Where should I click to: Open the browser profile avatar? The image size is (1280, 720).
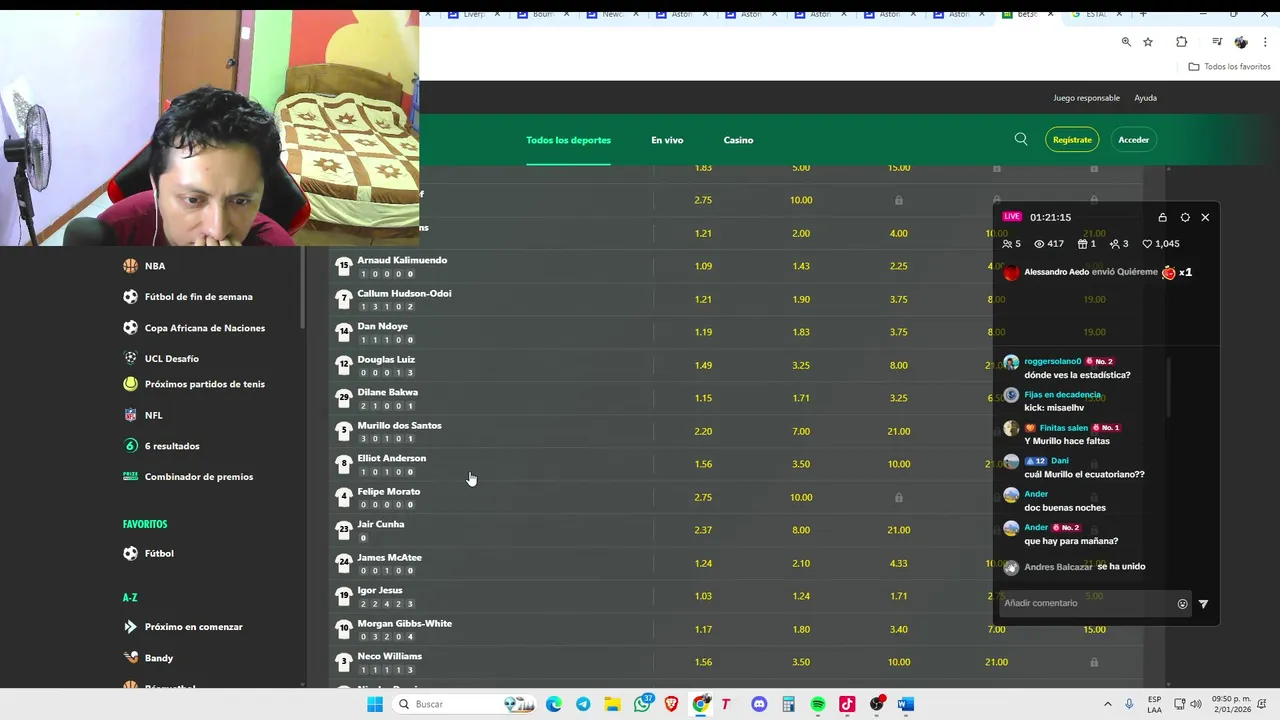[1241, 42]
